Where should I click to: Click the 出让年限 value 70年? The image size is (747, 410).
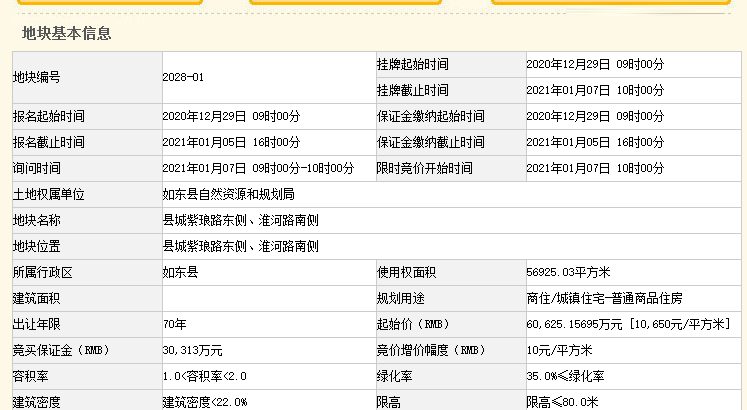tap(175, 324)
